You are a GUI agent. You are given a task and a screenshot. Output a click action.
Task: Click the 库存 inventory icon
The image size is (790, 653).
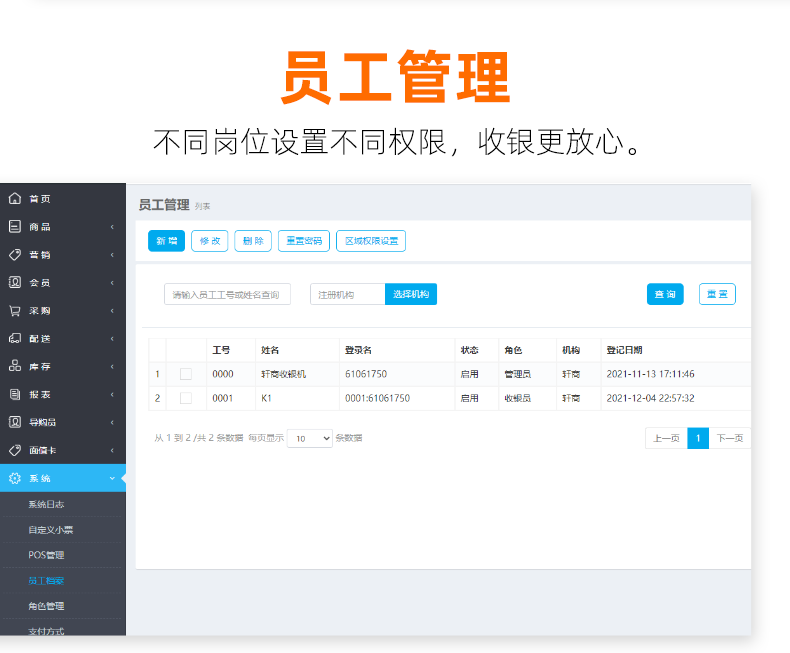click(x=15, y=366)
